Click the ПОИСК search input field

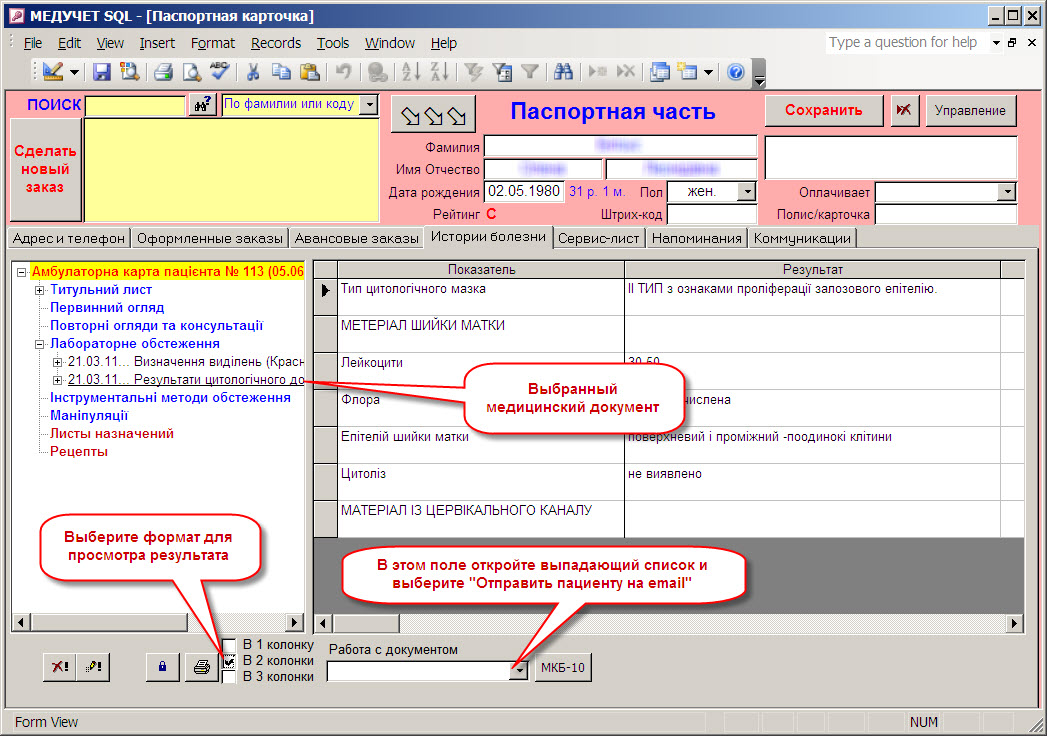tap(136, 106)
